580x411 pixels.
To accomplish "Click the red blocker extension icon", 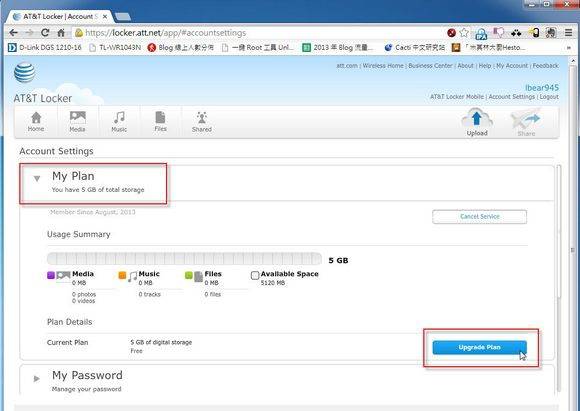I will point(451,33).
